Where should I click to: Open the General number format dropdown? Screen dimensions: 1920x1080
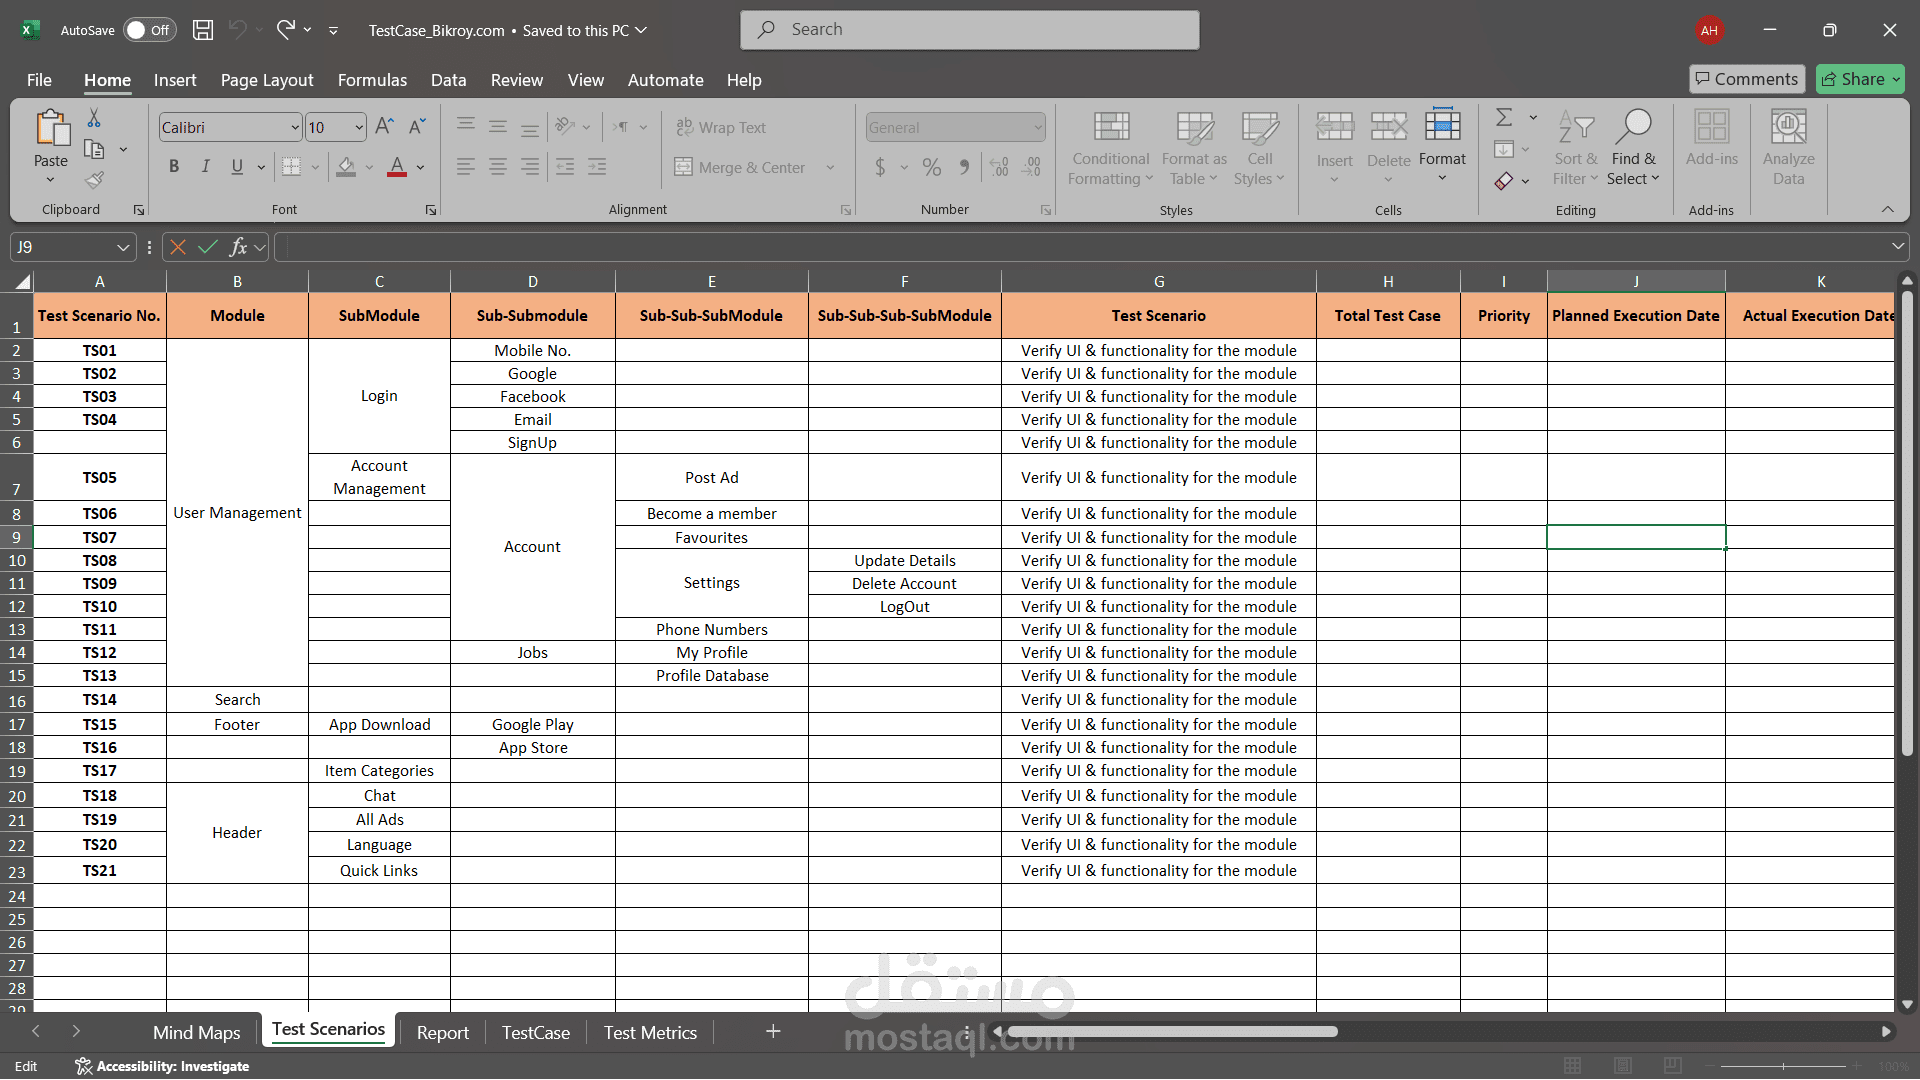coord(1038,128)
